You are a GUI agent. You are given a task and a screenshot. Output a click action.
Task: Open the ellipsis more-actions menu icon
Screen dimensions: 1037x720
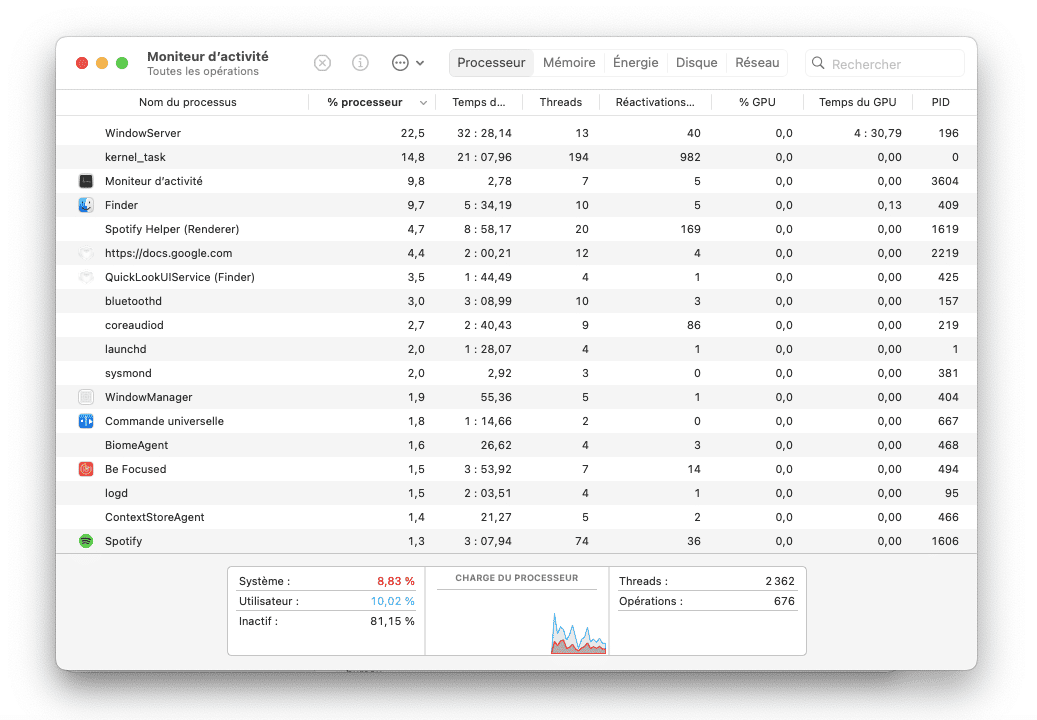click(x=400, y=63)
